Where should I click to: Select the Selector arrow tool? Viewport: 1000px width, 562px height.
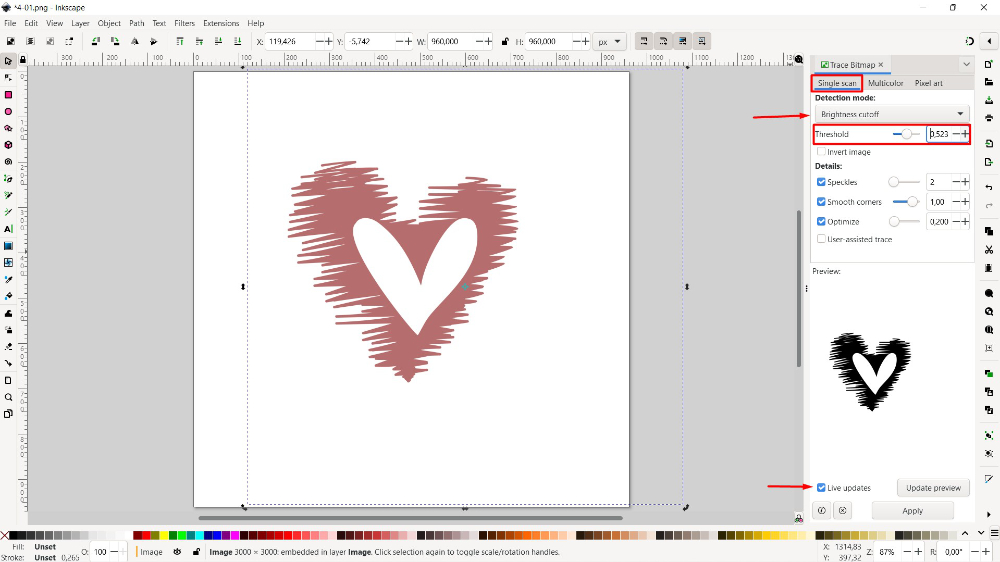[8, 61]
